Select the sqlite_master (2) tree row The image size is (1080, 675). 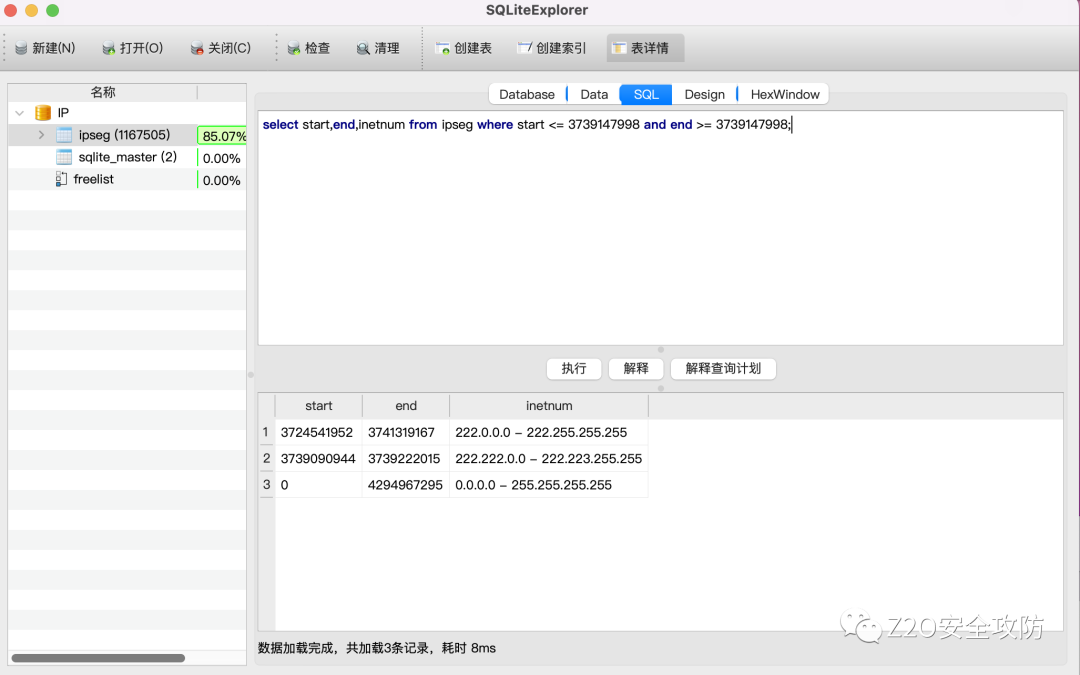coord(127,157)
